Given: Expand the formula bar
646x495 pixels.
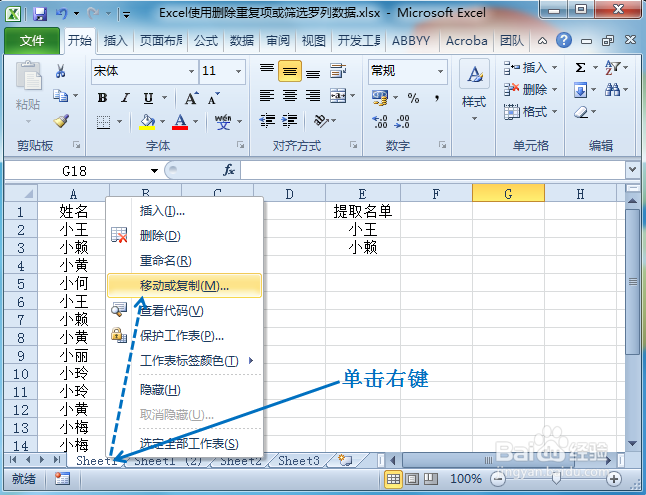Looking at the screenshot, I should pos(632,170).
